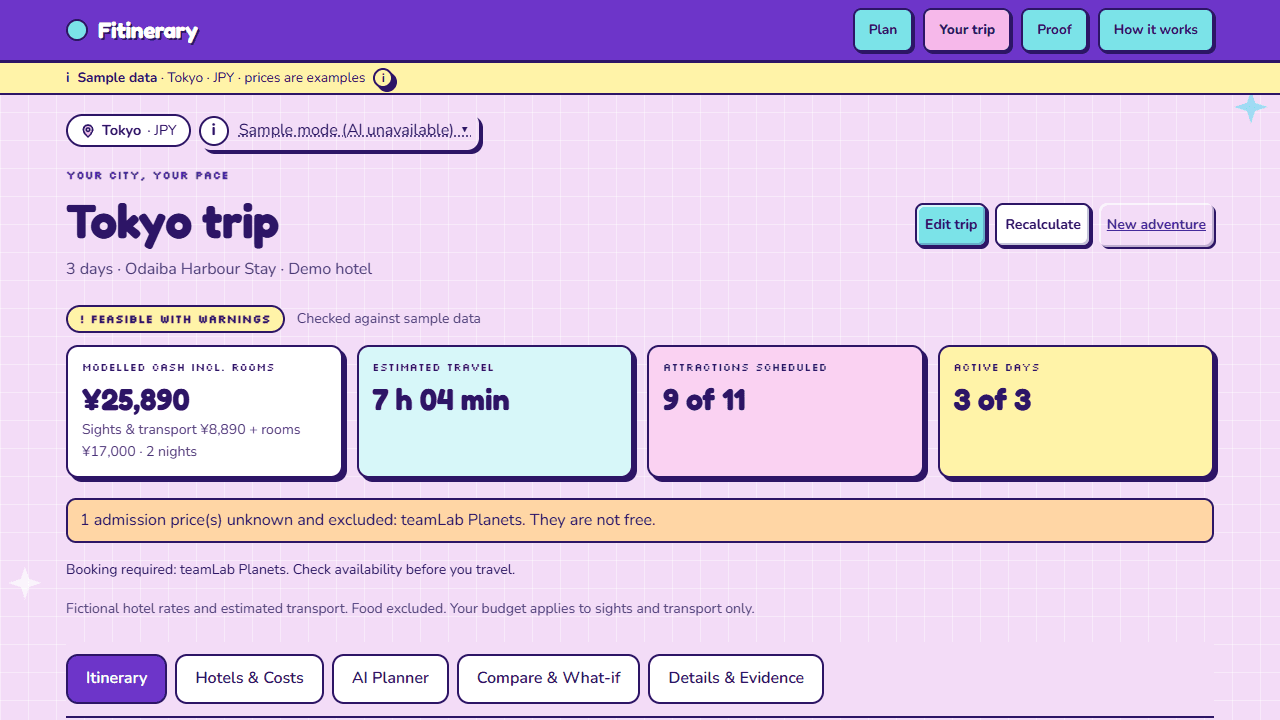Click the Fitinerary logo circle icon
Screen dimensions: 1280x720
[77, 30]
